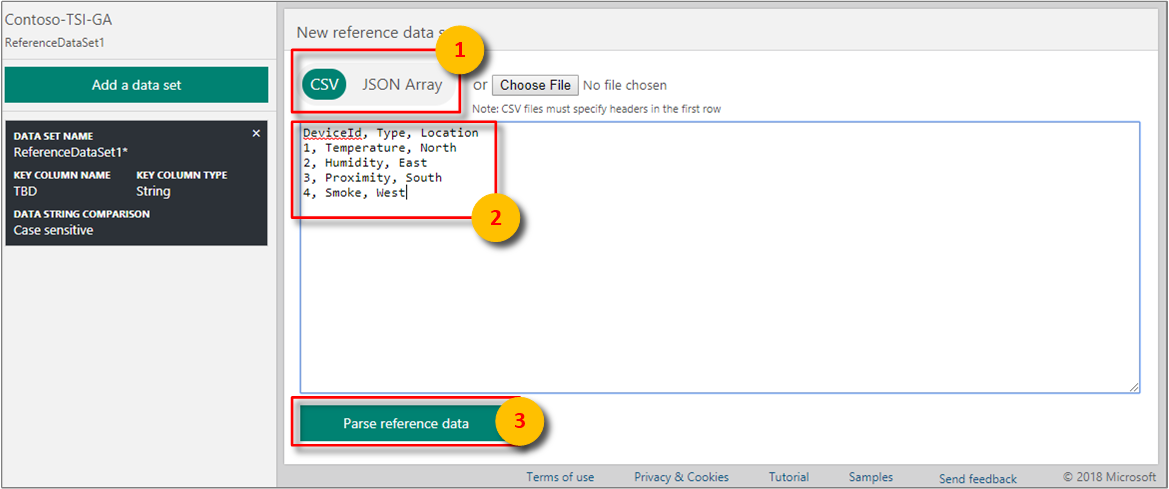Open the Privacy & Cookies link

point(681,477)
